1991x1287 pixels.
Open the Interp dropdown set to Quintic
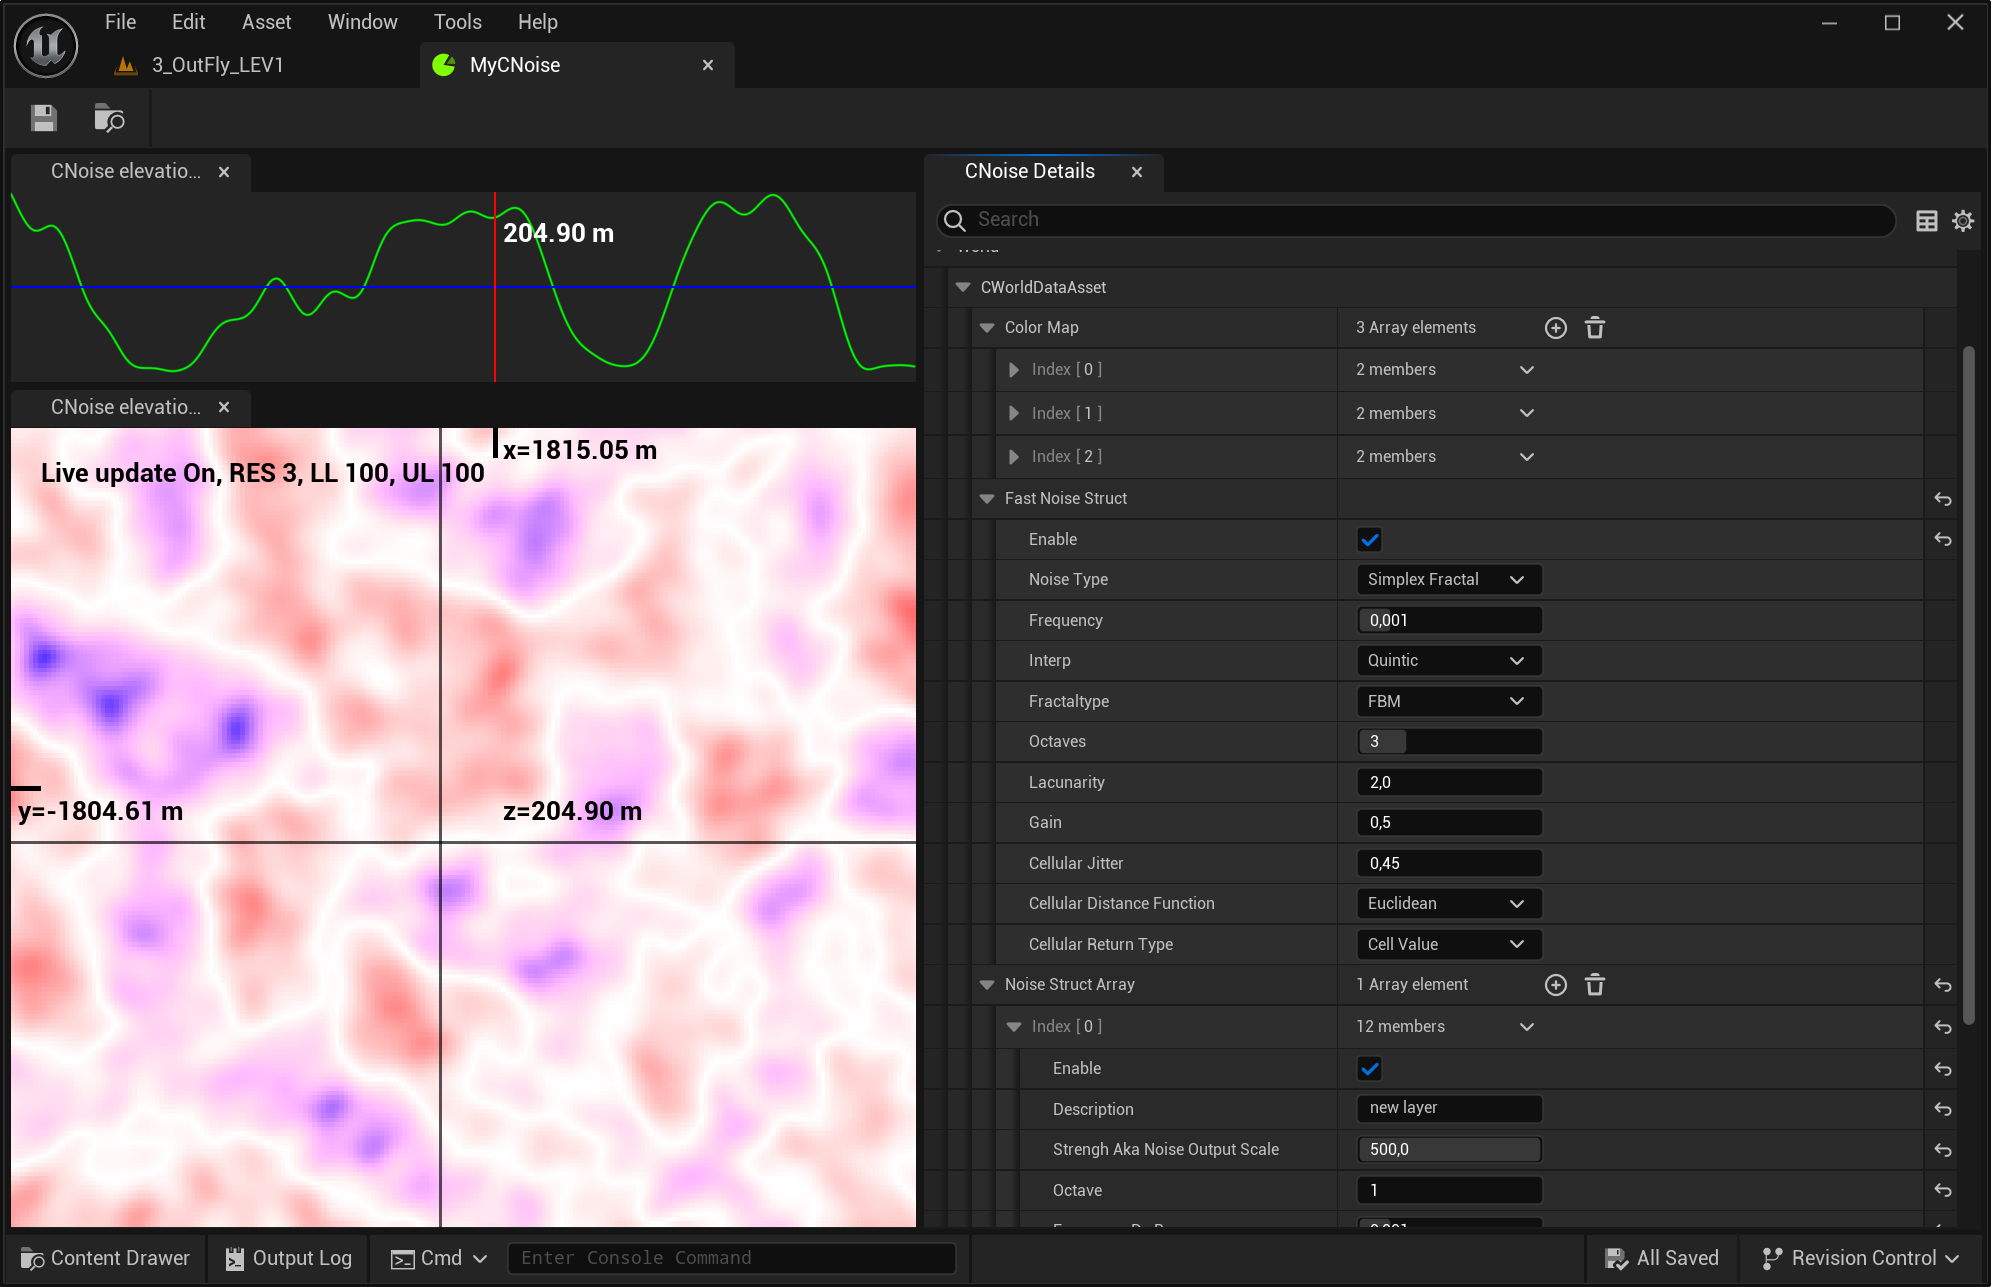click(x=1449, y=661)
